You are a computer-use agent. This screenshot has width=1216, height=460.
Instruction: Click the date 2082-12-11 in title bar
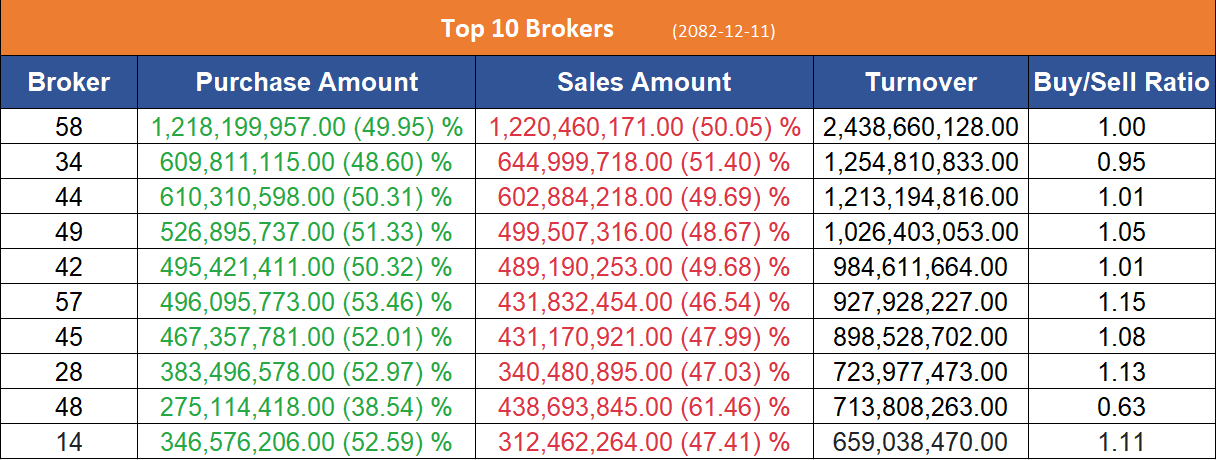(x=724, y=31)
